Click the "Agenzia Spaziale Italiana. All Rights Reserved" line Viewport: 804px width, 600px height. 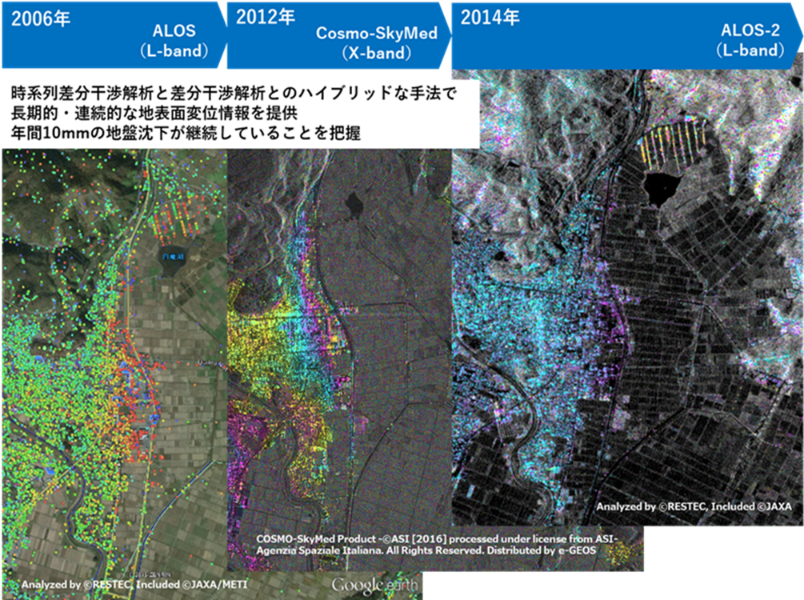[x=426, y=550]
